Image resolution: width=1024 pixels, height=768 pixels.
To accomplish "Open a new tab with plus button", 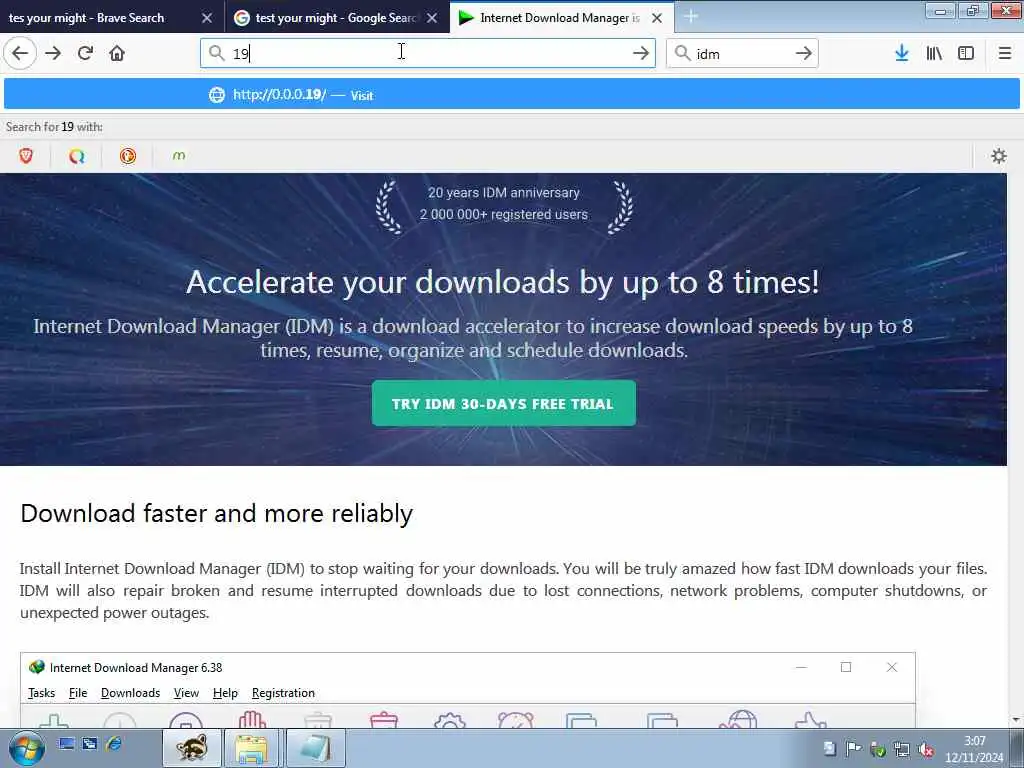I will click(x=691, y=17).
